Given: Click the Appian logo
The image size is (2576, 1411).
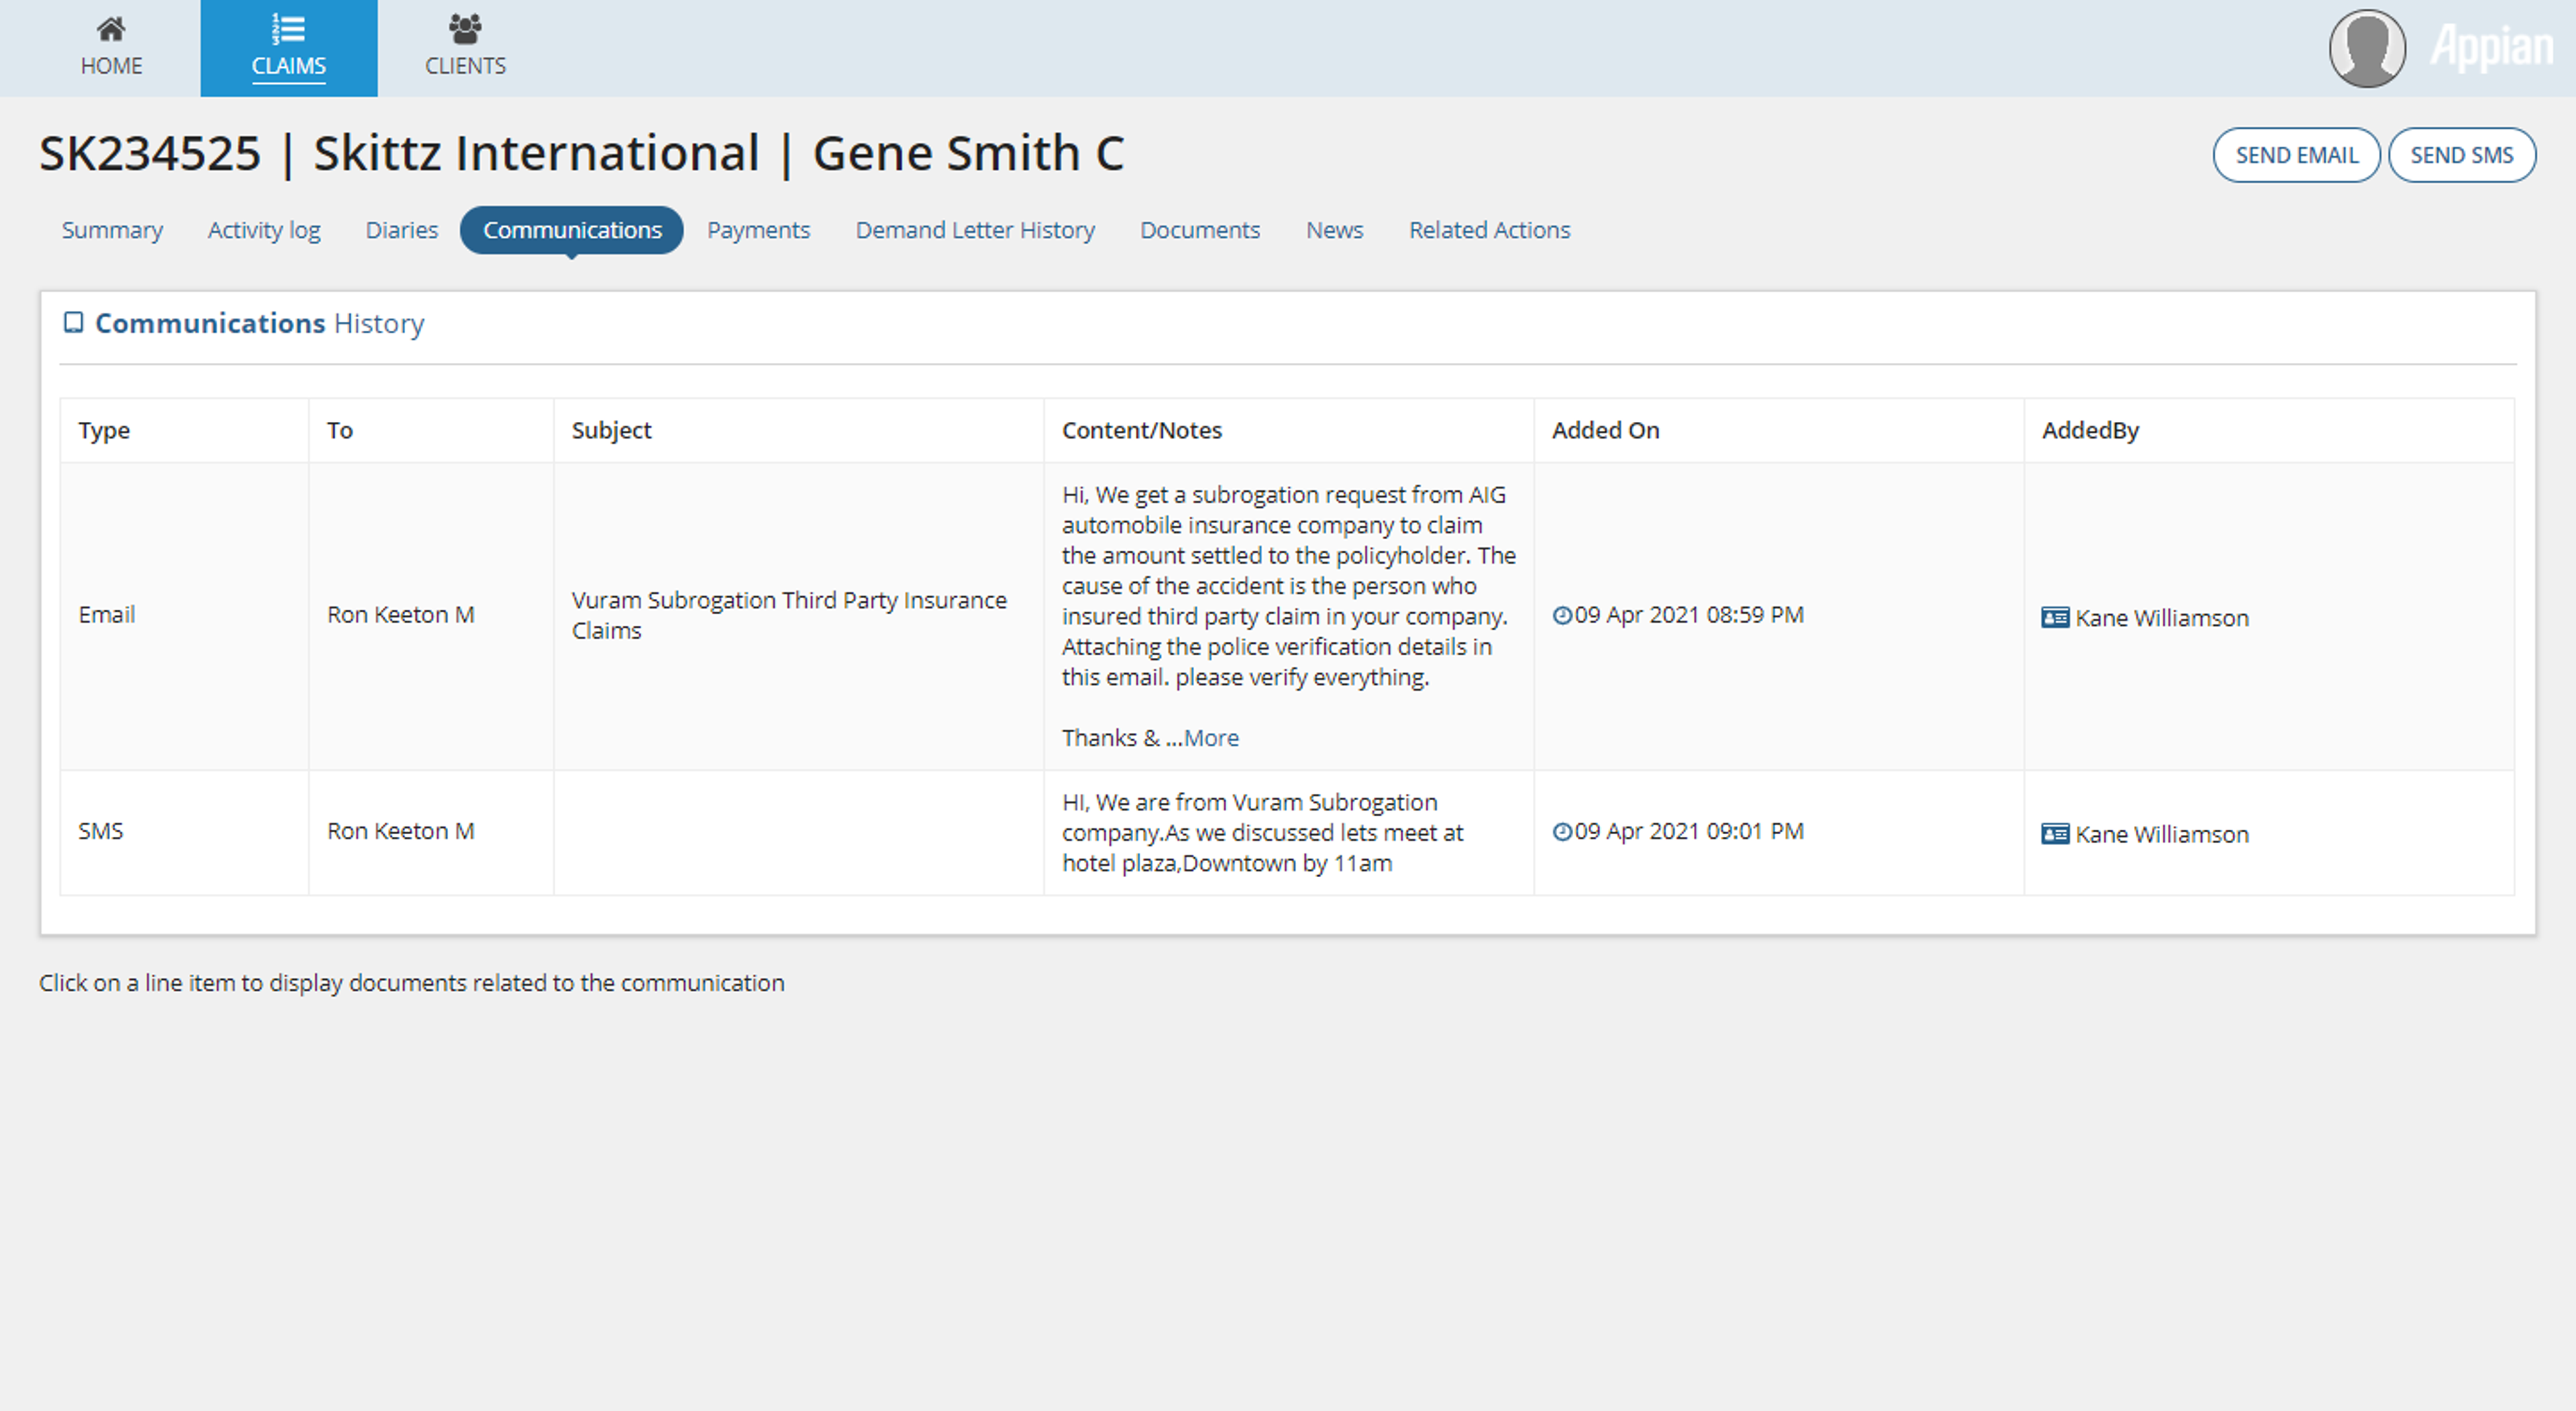Looking at the screenshot, I should click(2492, 47).
